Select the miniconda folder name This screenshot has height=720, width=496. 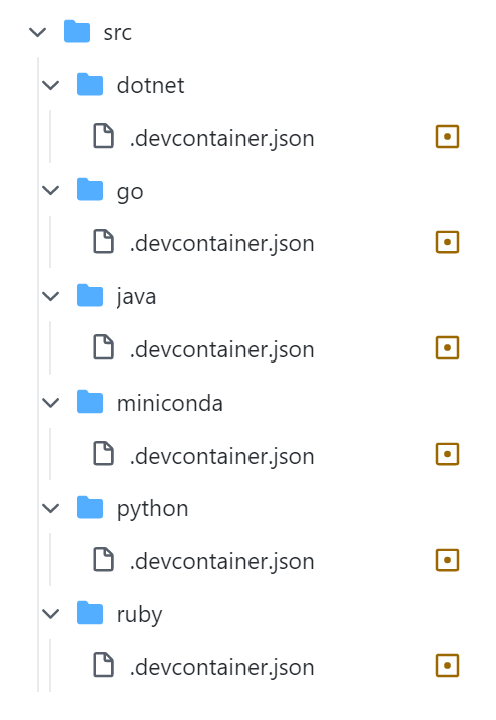pyautogui.click(x=169, y=403)
